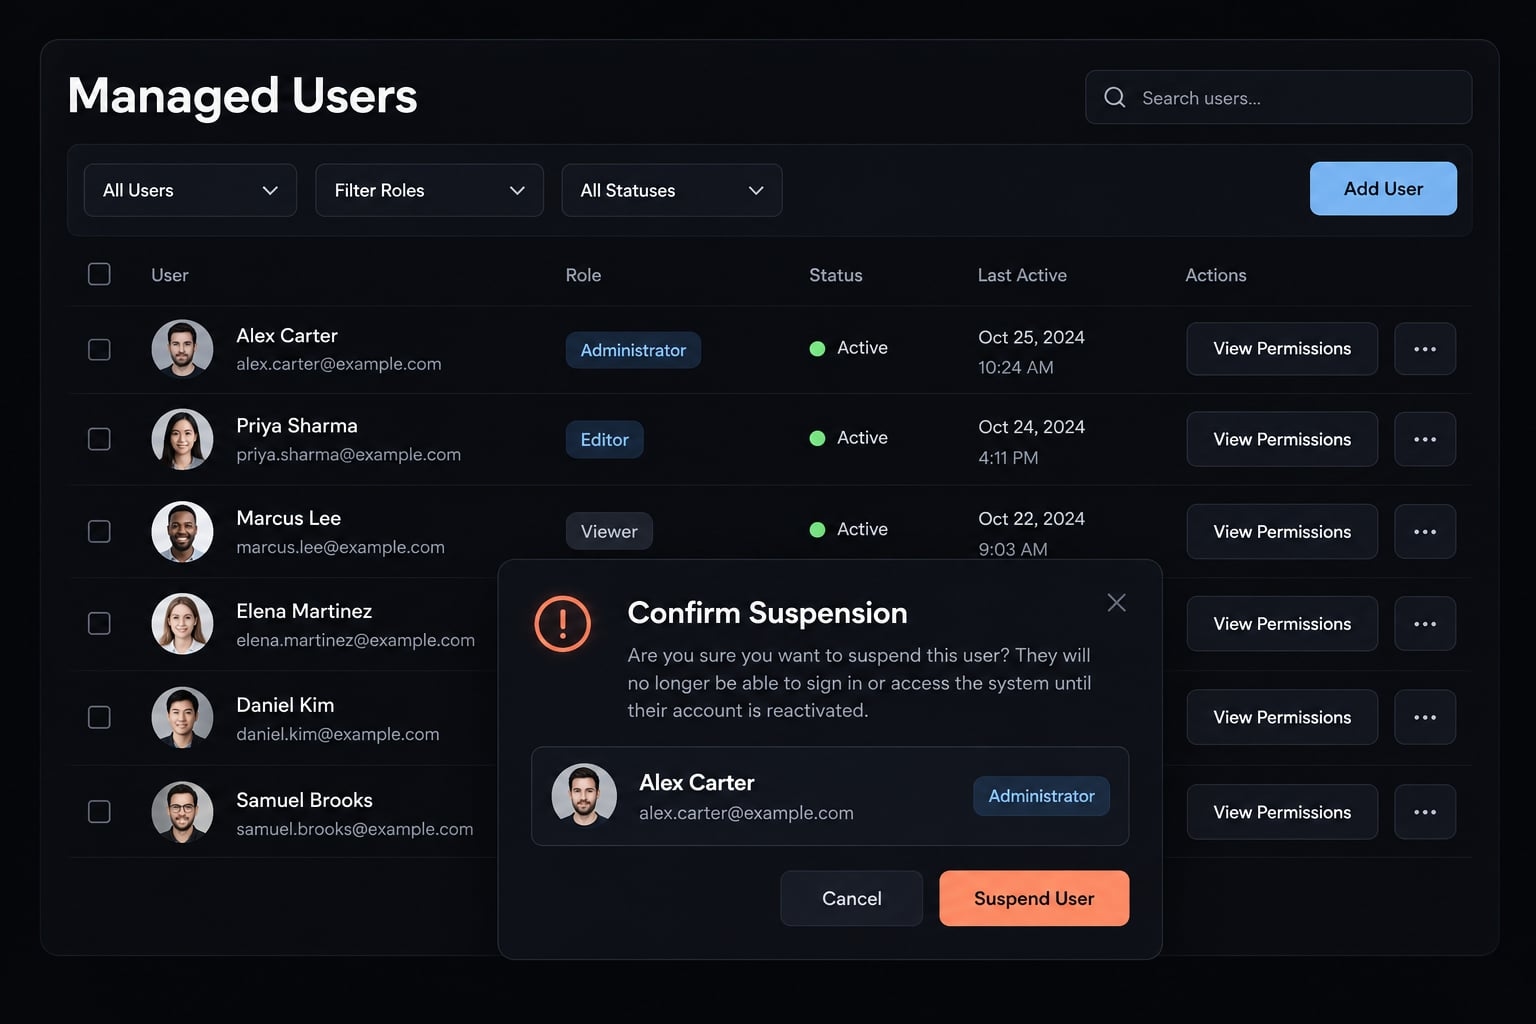Click the Administrator role badge in table

633,350
